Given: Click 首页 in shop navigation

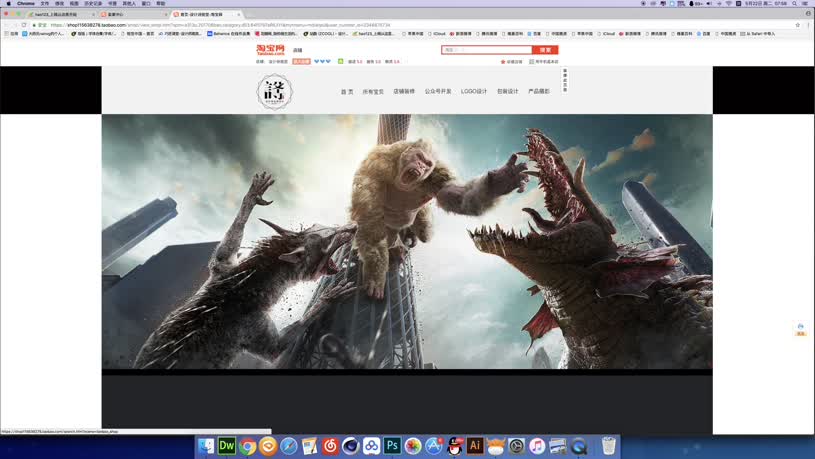Looking at the screenshot, I should point(347,91).
